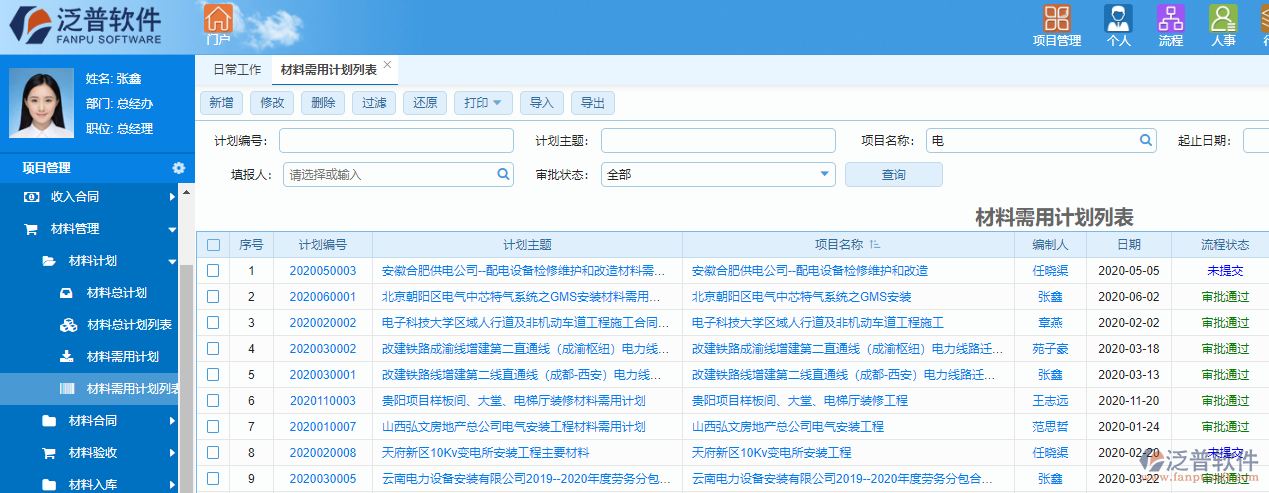Check the box for row 3 (2020020002)
Screen dimensions: 1269x493
coord(213,323)
